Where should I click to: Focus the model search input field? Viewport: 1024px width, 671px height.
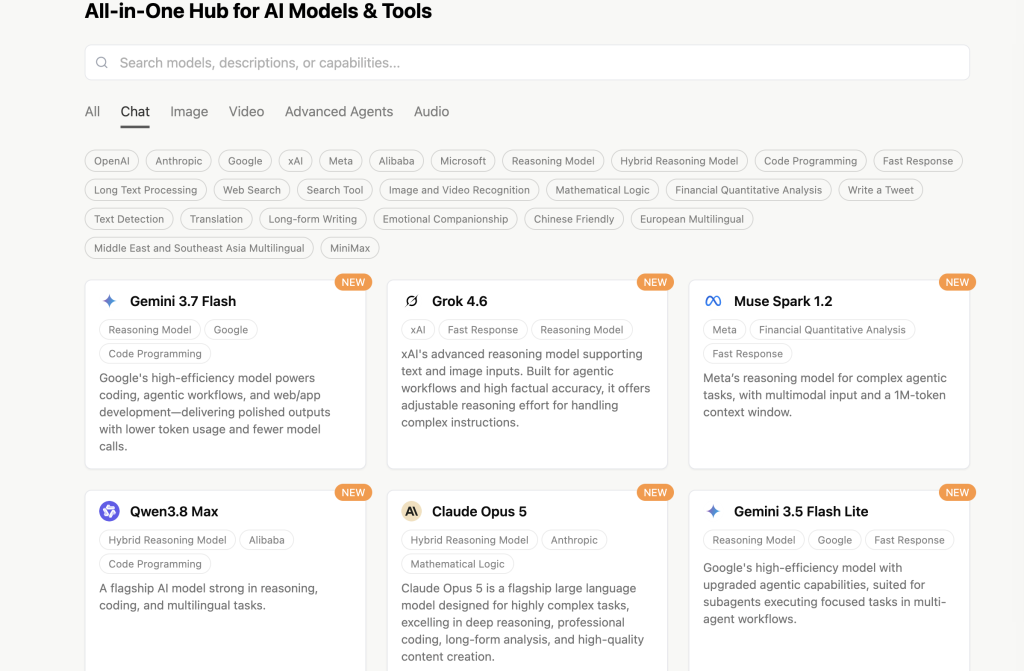(527, 63)
